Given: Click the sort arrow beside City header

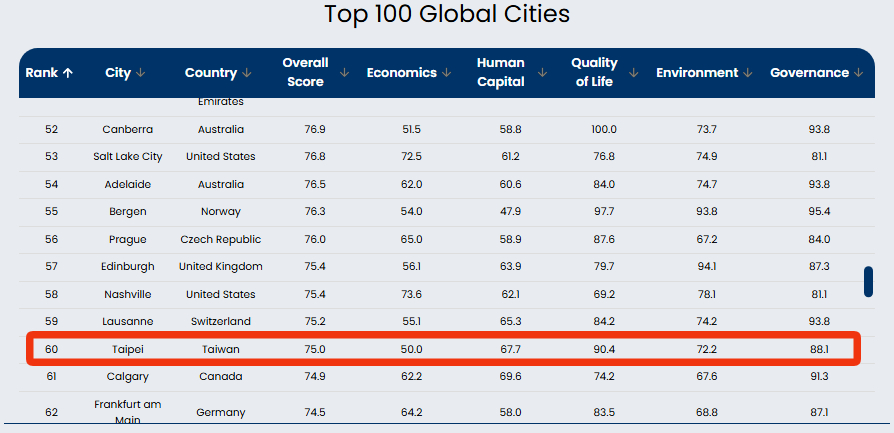Looking at the screenshot, I should pos(140,73).
